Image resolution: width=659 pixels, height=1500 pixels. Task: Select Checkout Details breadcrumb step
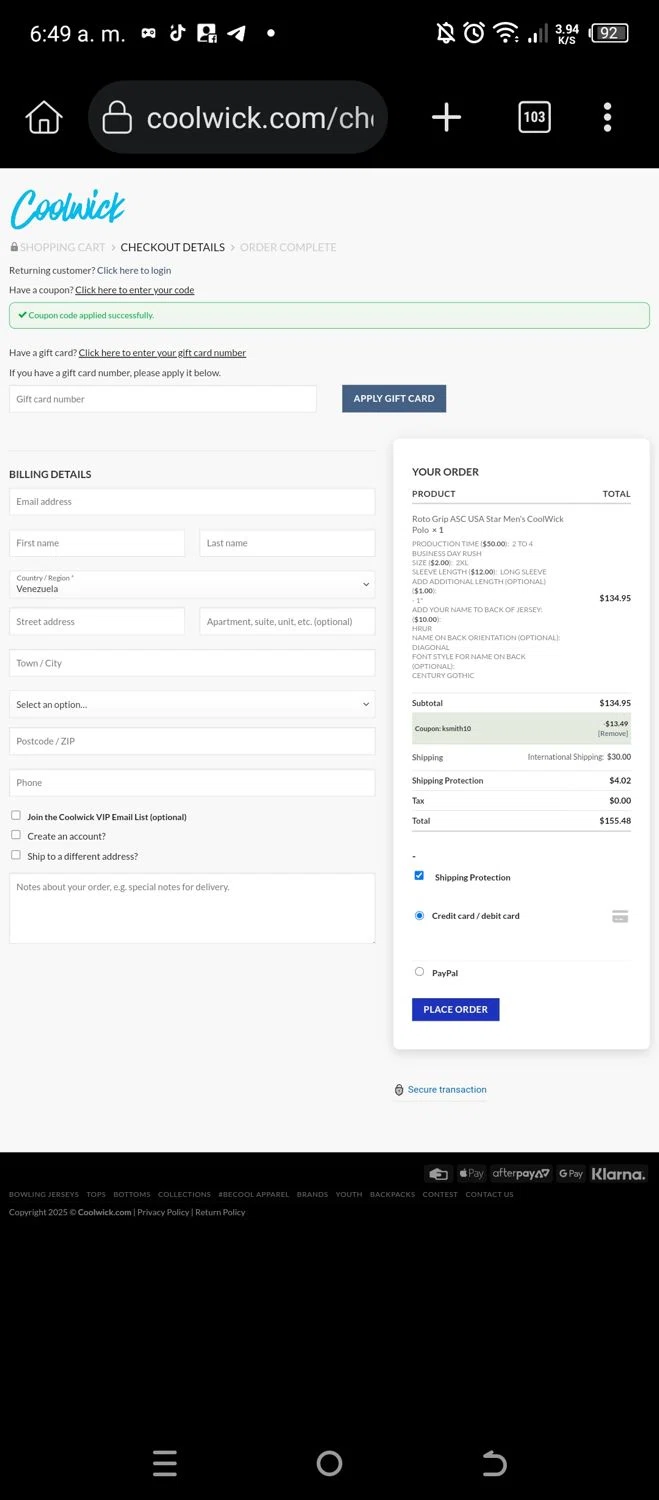coord(173,247)
